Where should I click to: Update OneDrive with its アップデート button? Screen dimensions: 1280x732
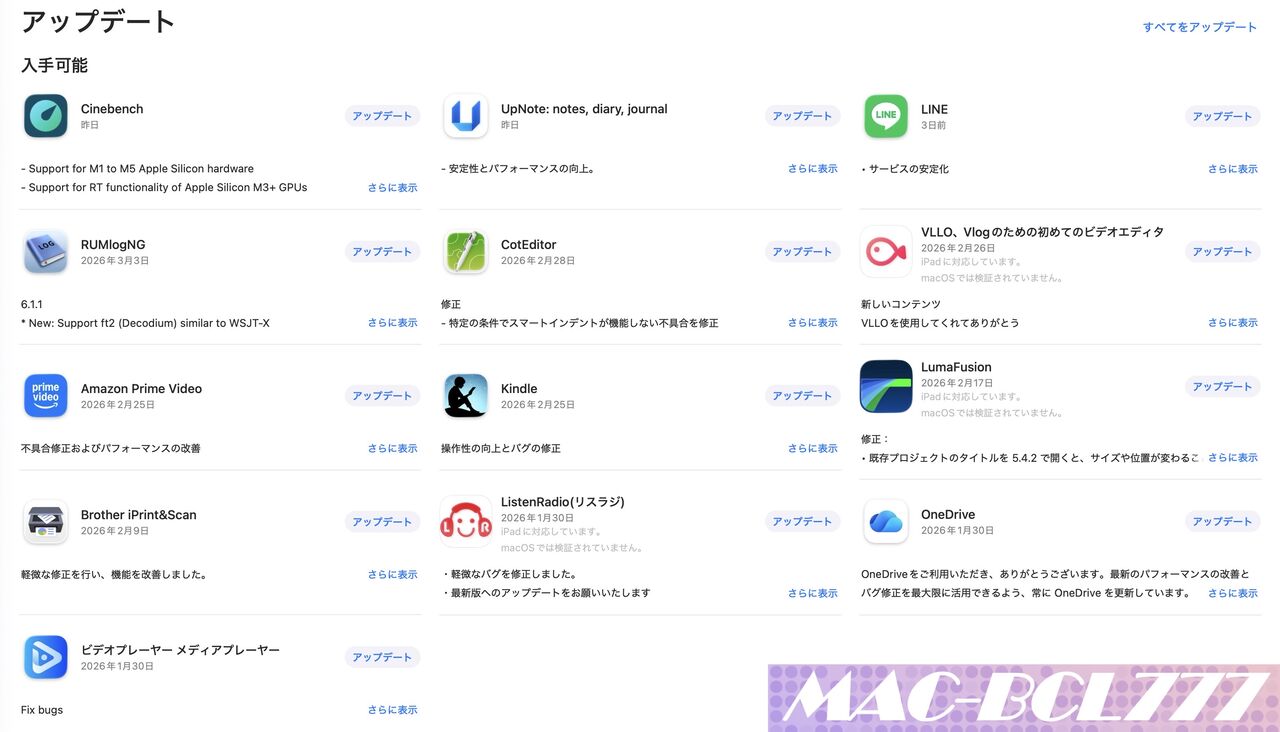click(x=1222, y=522)
